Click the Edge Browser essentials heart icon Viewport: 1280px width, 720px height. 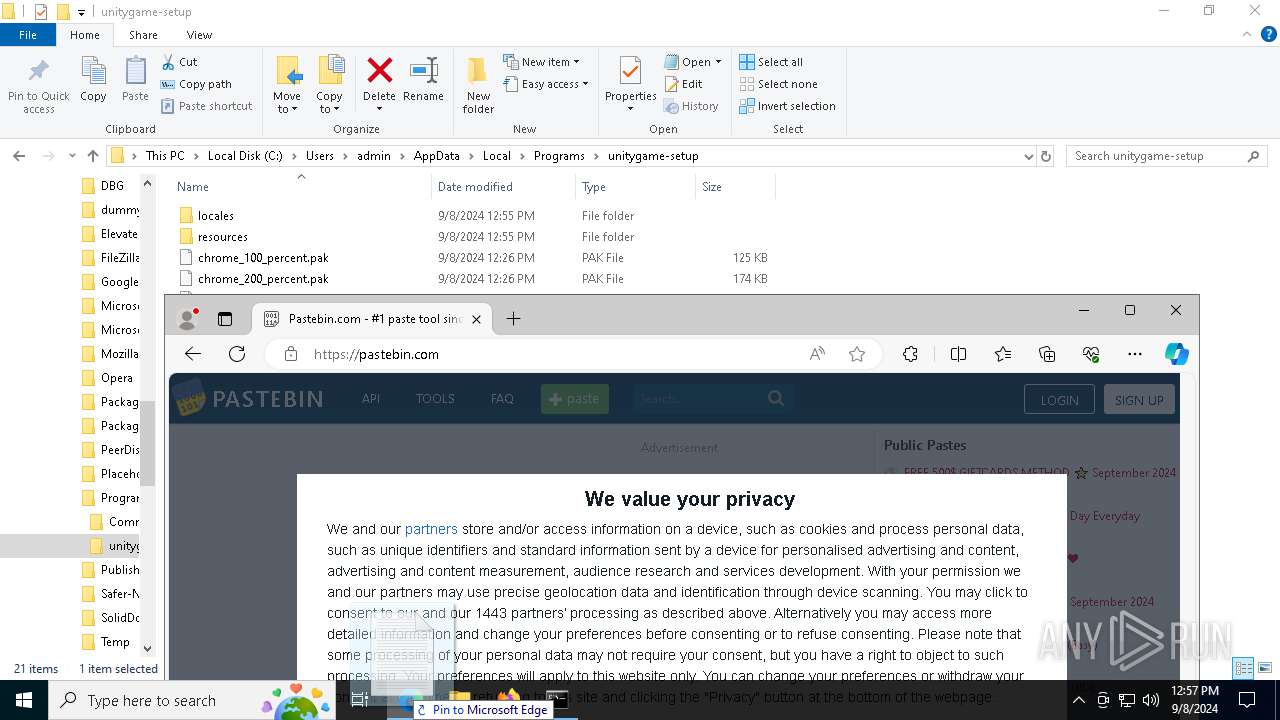click(x=1091, y=354)
